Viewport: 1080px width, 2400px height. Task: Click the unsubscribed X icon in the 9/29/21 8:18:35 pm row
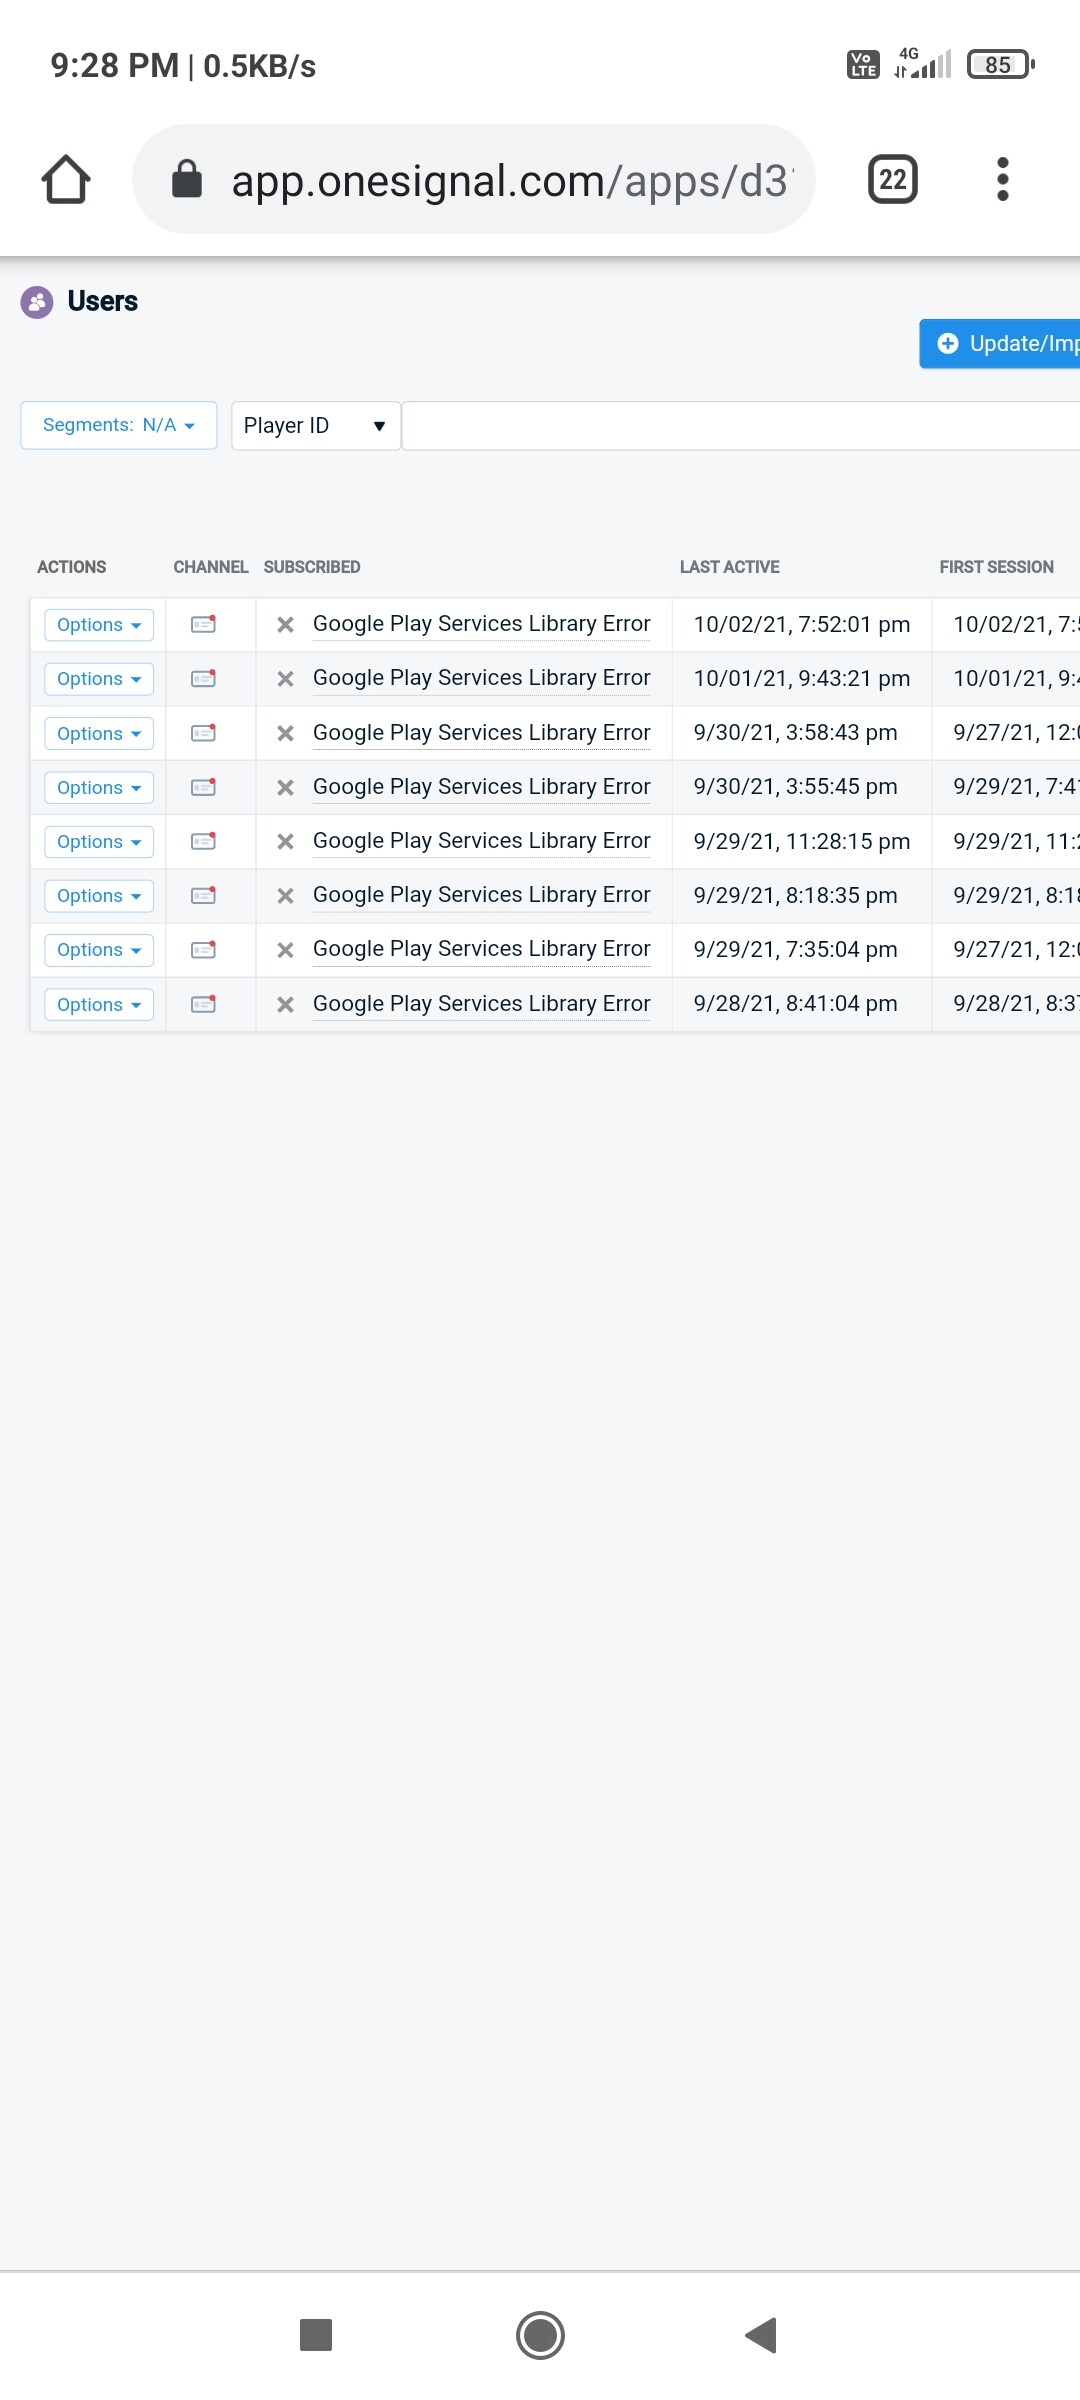point(285,896)
